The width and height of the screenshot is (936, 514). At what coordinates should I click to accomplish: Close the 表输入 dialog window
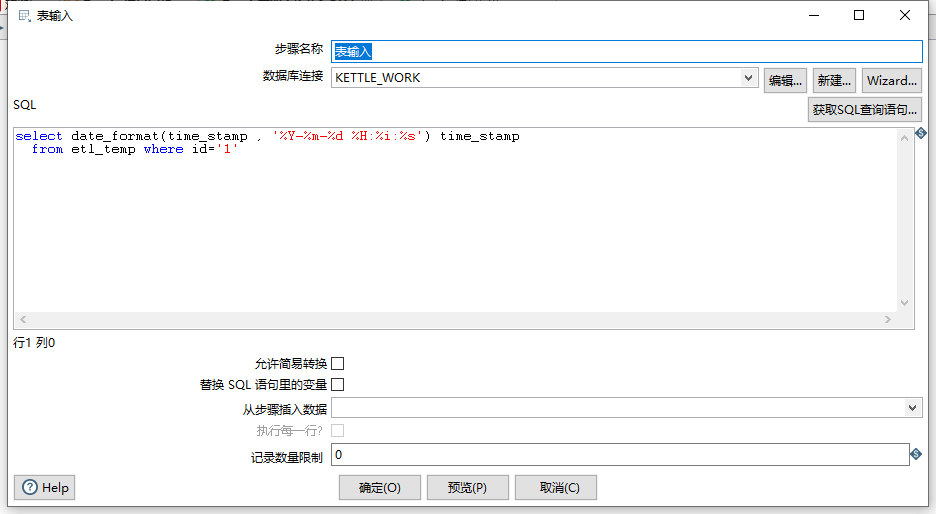coord(905,15)
